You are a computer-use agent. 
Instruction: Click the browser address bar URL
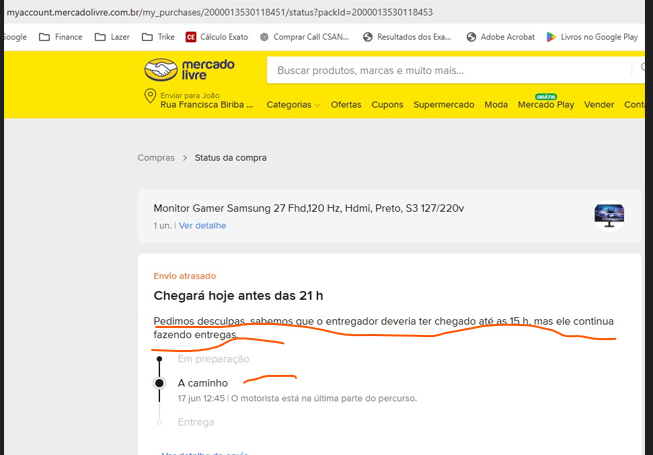pyautogui.click(x=219, y=12)
